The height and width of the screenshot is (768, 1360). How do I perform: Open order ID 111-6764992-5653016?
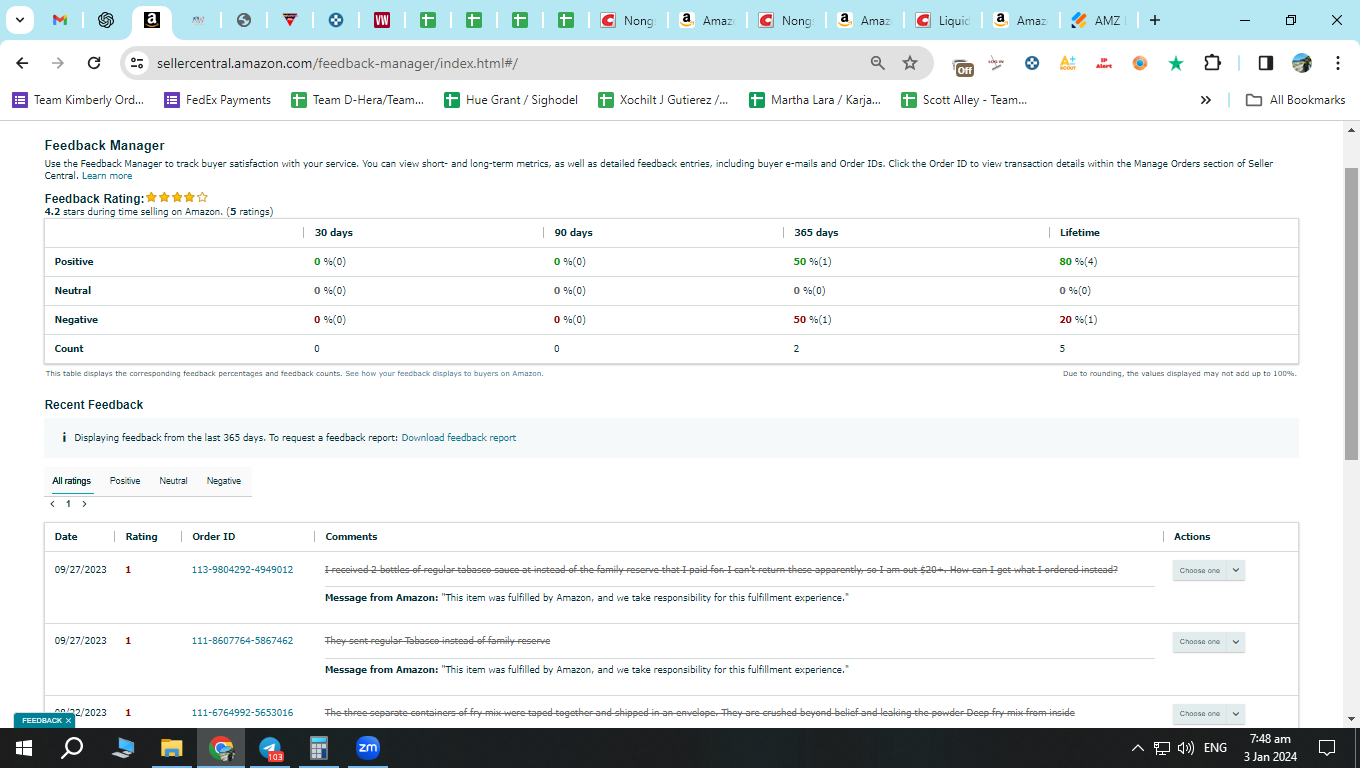pos(242,713)
